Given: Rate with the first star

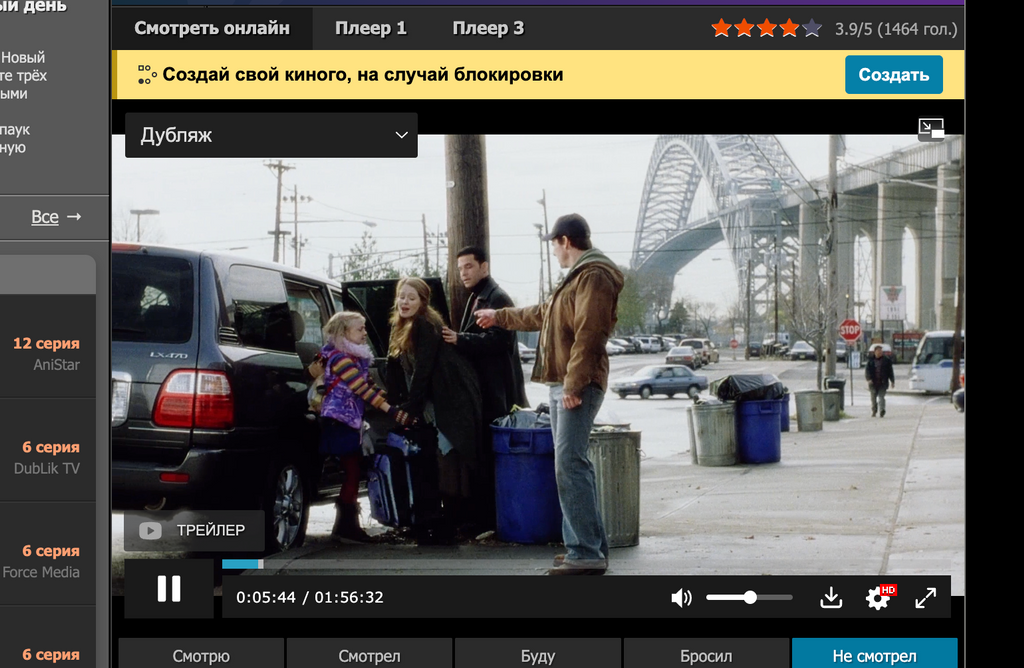Looking at the screenshot, I should (721, 28).
